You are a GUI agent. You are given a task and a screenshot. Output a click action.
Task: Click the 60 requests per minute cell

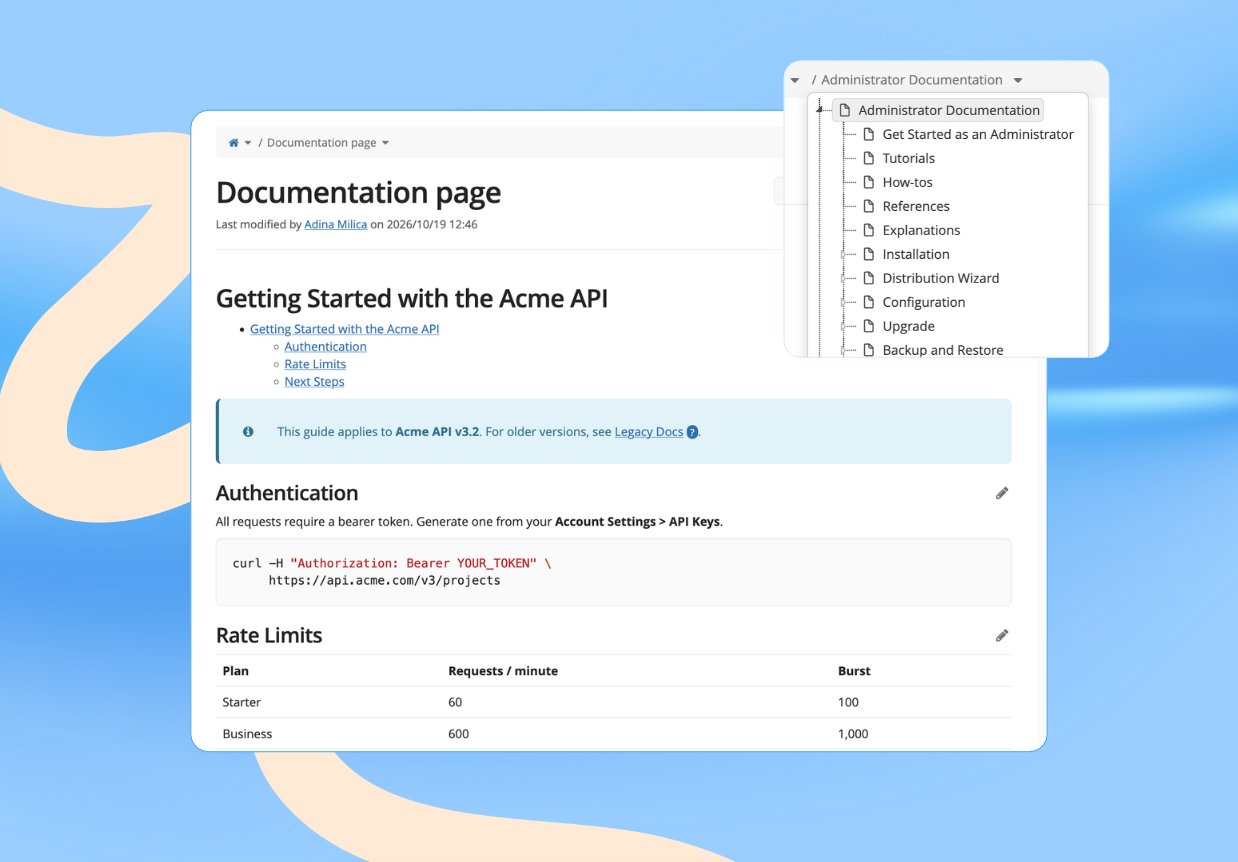tap(455, 702)
